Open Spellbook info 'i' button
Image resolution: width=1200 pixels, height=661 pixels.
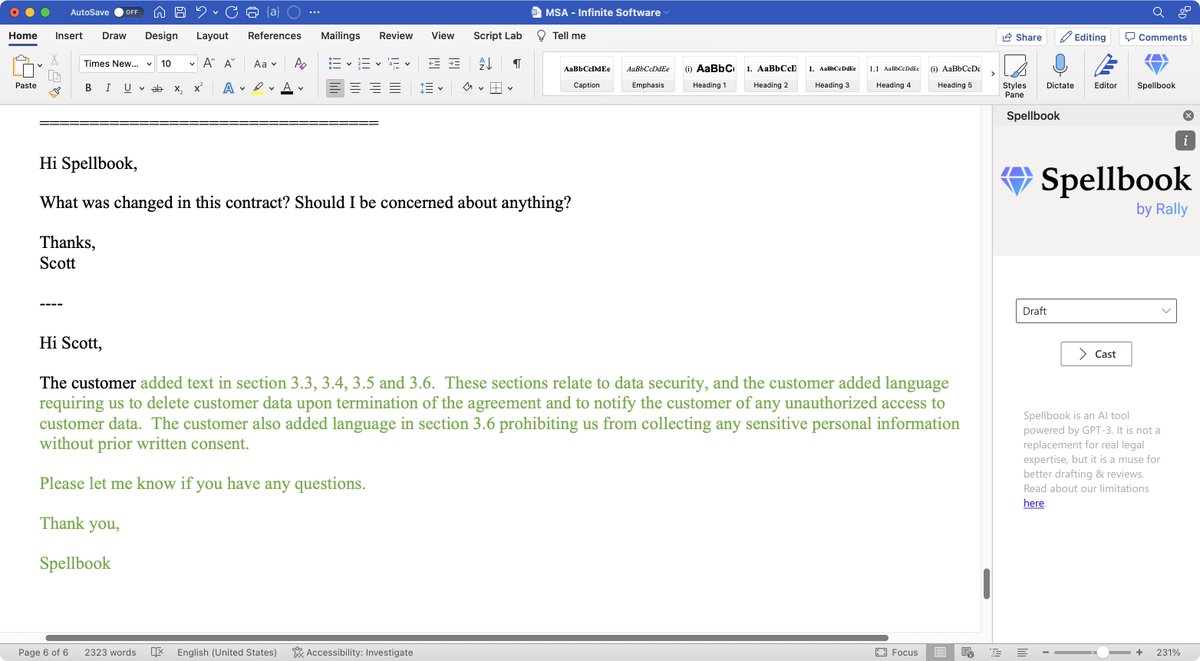(1185, 141)
